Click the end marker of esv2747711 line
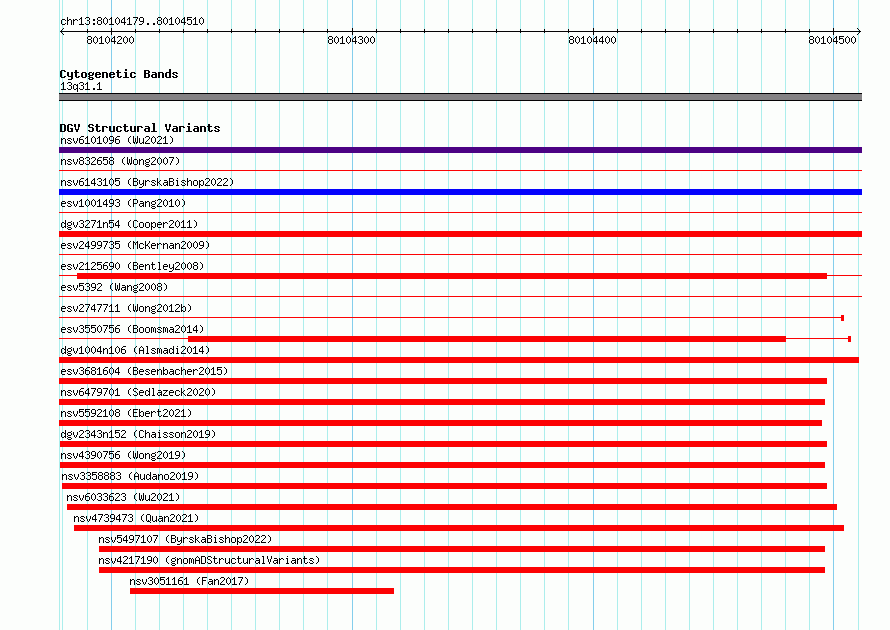The image size is (890, 630). 842,318
